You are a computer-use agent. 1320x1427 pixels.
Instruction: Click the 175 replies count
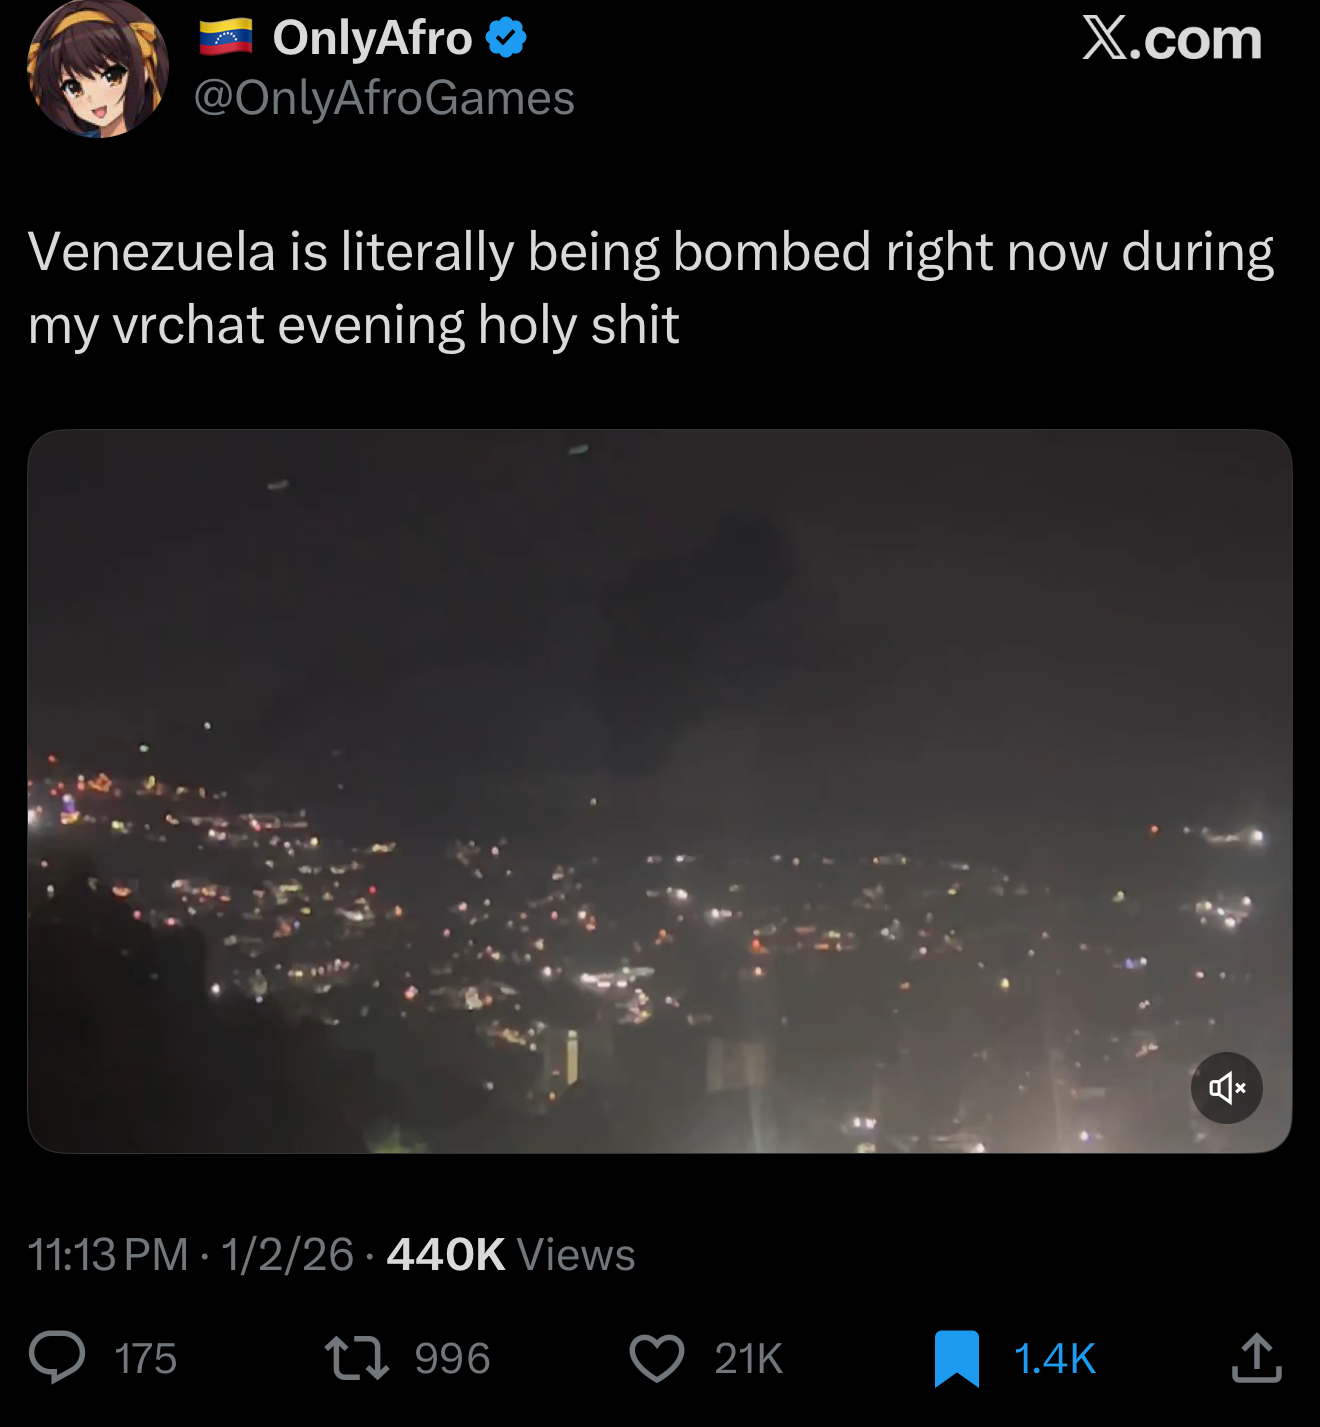(x=146, y=1359)
